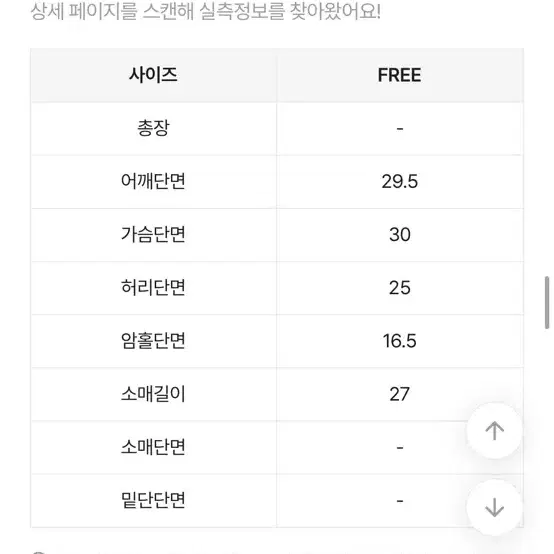Select the armhole value 16.5
554x554 pixels.
point(400,341)
